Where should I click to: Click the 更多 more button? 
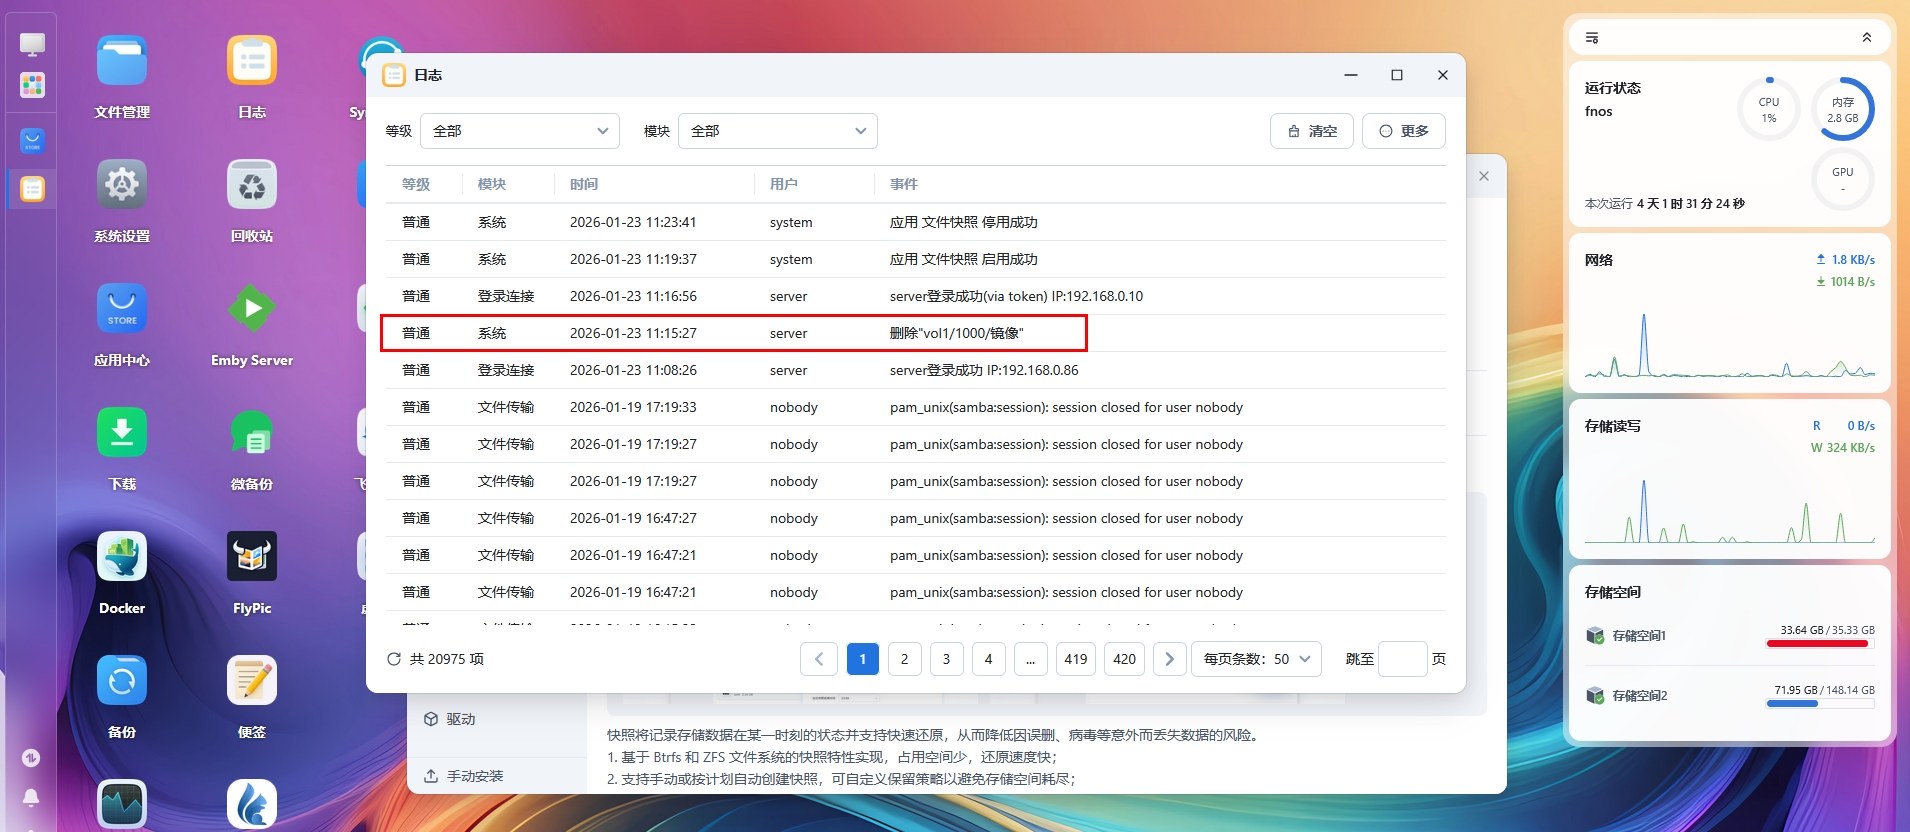tap(1404, 131)
